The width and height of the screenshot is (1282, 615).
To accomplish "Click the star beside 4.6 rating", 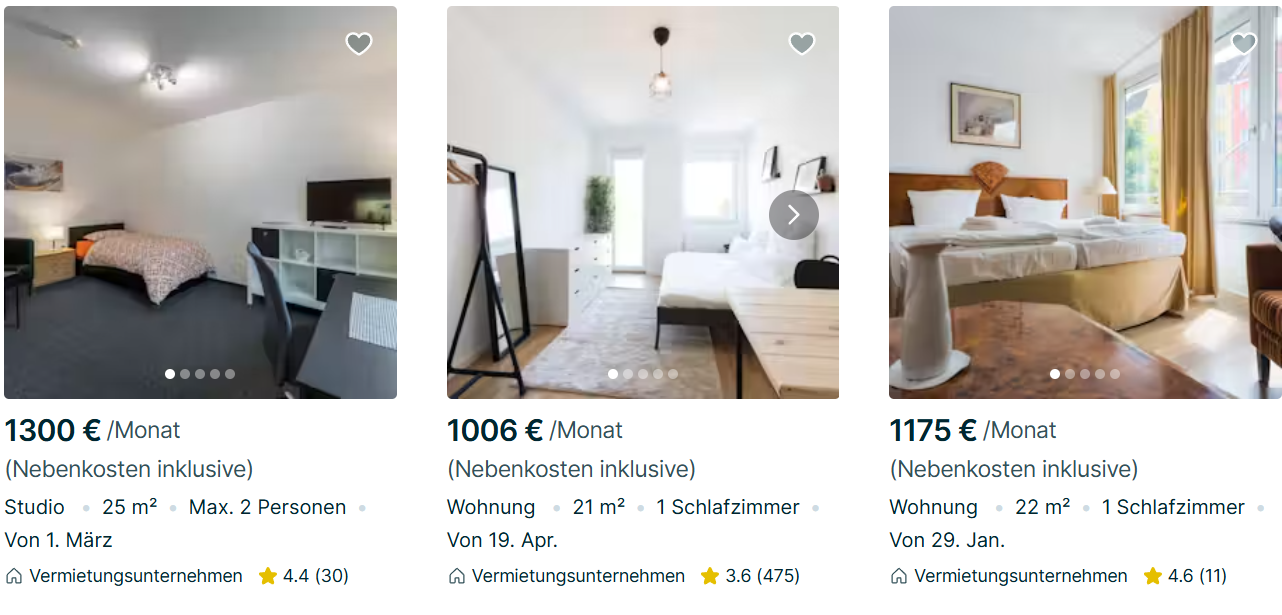I will 1152,576.
